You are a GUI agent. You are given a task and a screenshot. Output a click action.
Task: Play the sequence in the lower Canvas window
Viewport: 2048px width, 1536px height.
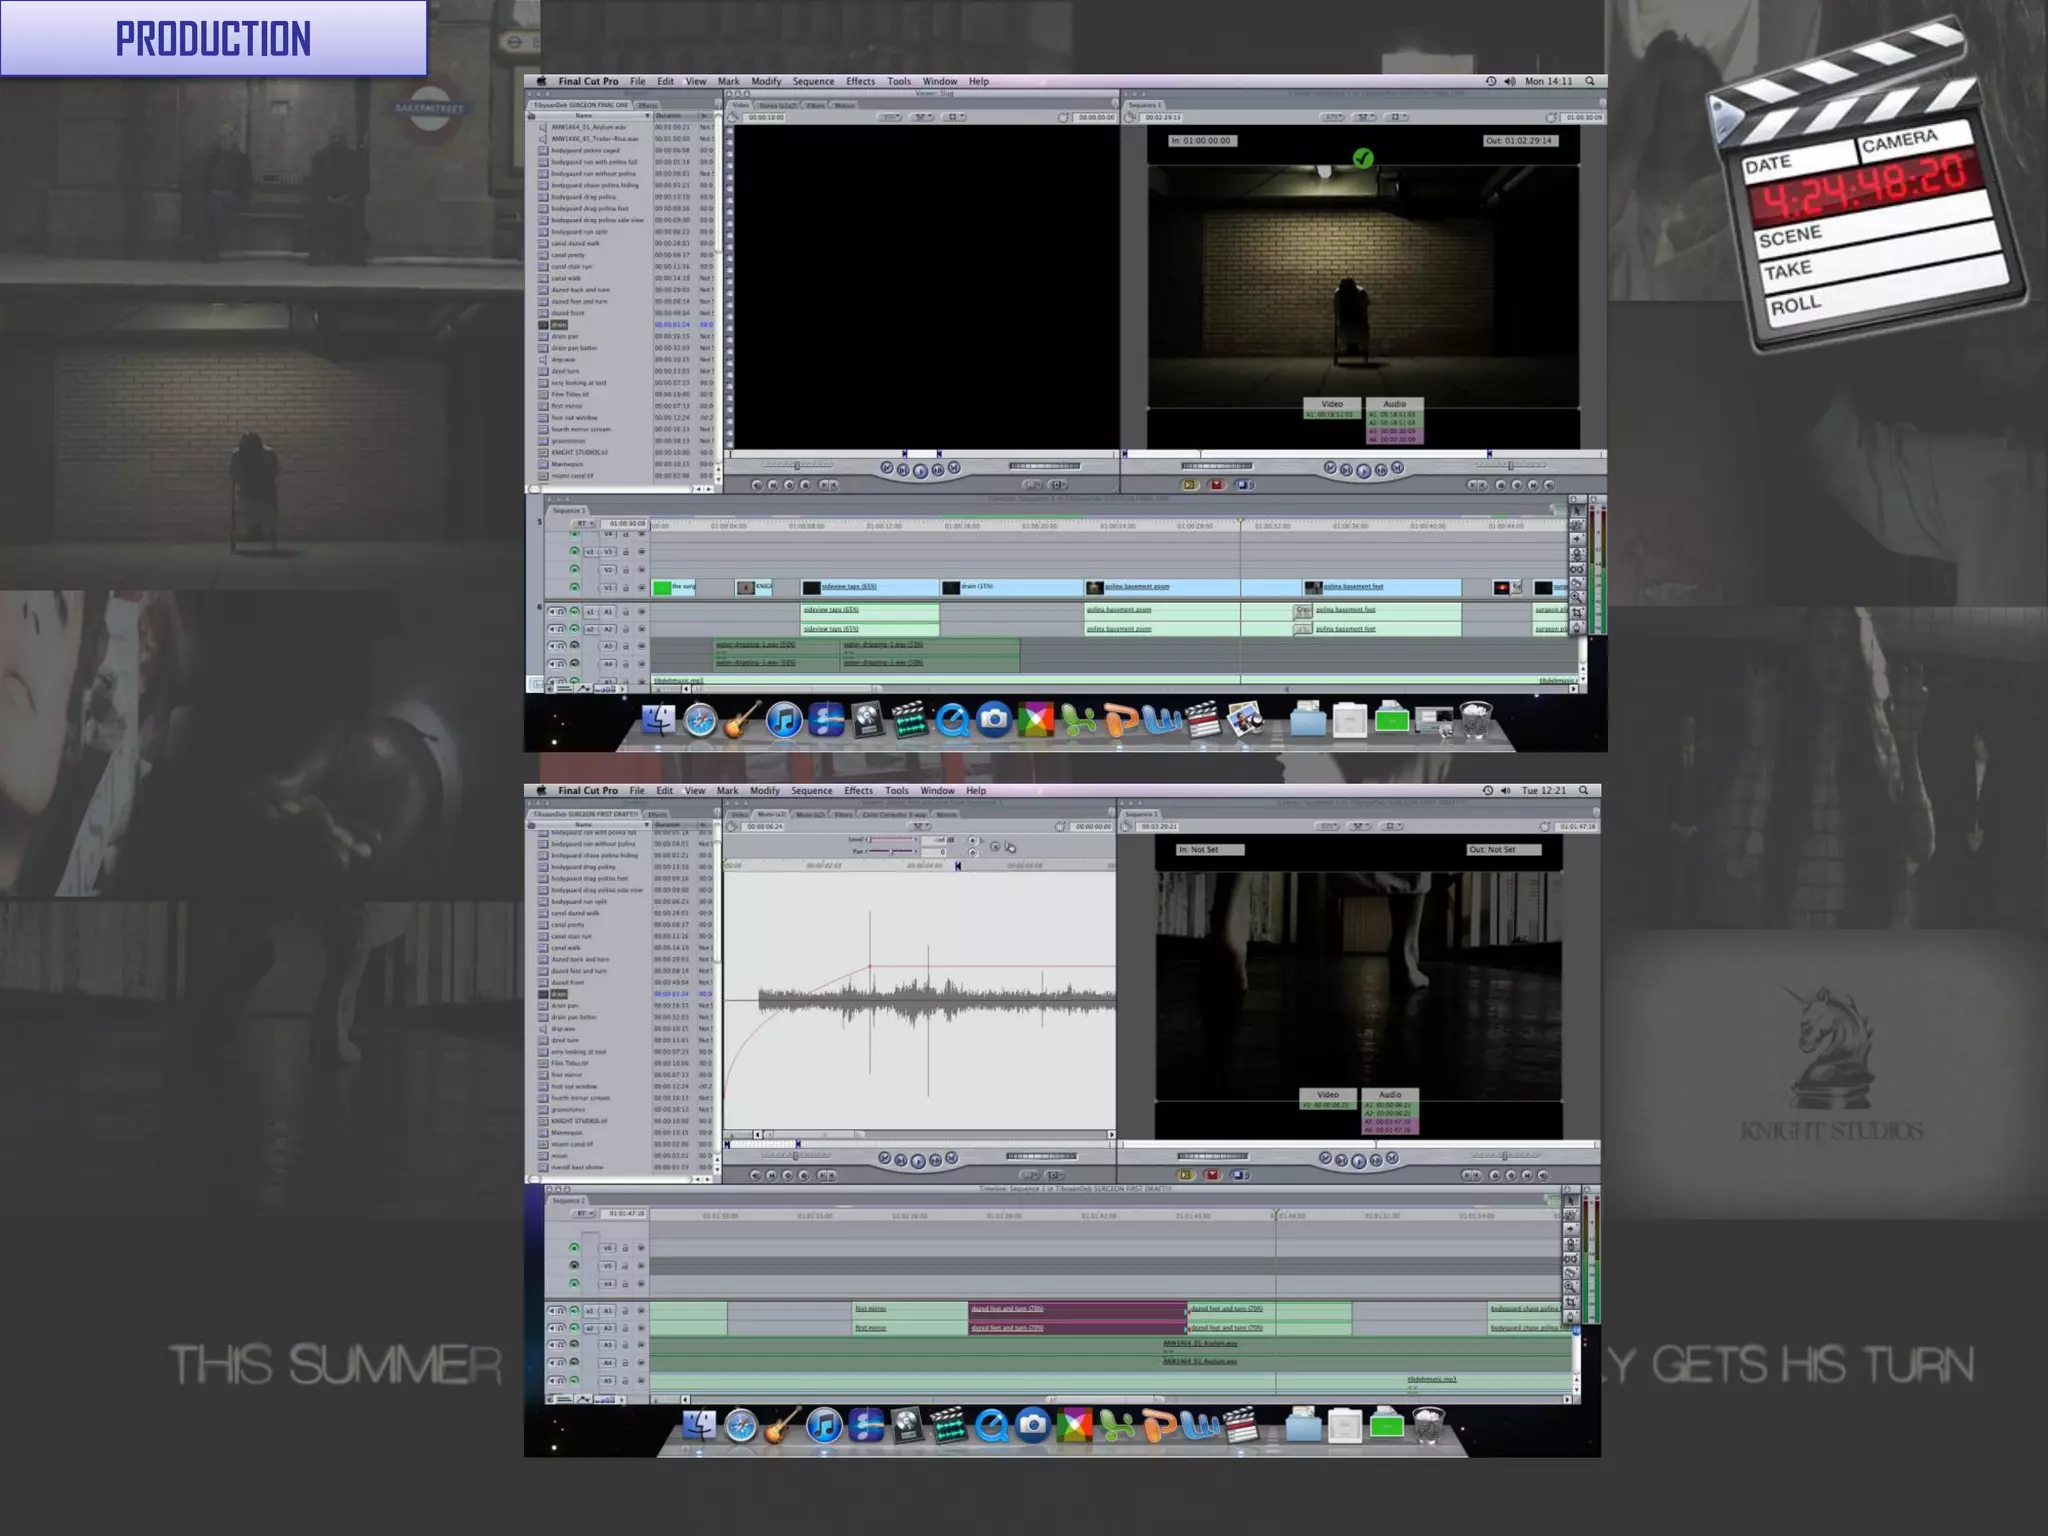[x=1358, y=1161]
